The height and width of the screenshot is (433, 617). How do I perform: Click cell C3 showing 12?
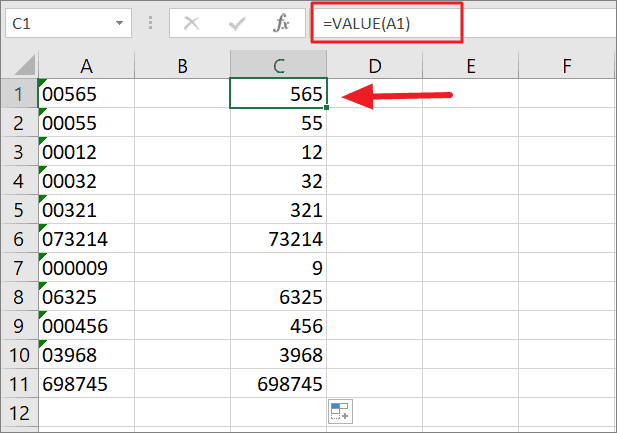coord(279,152)
